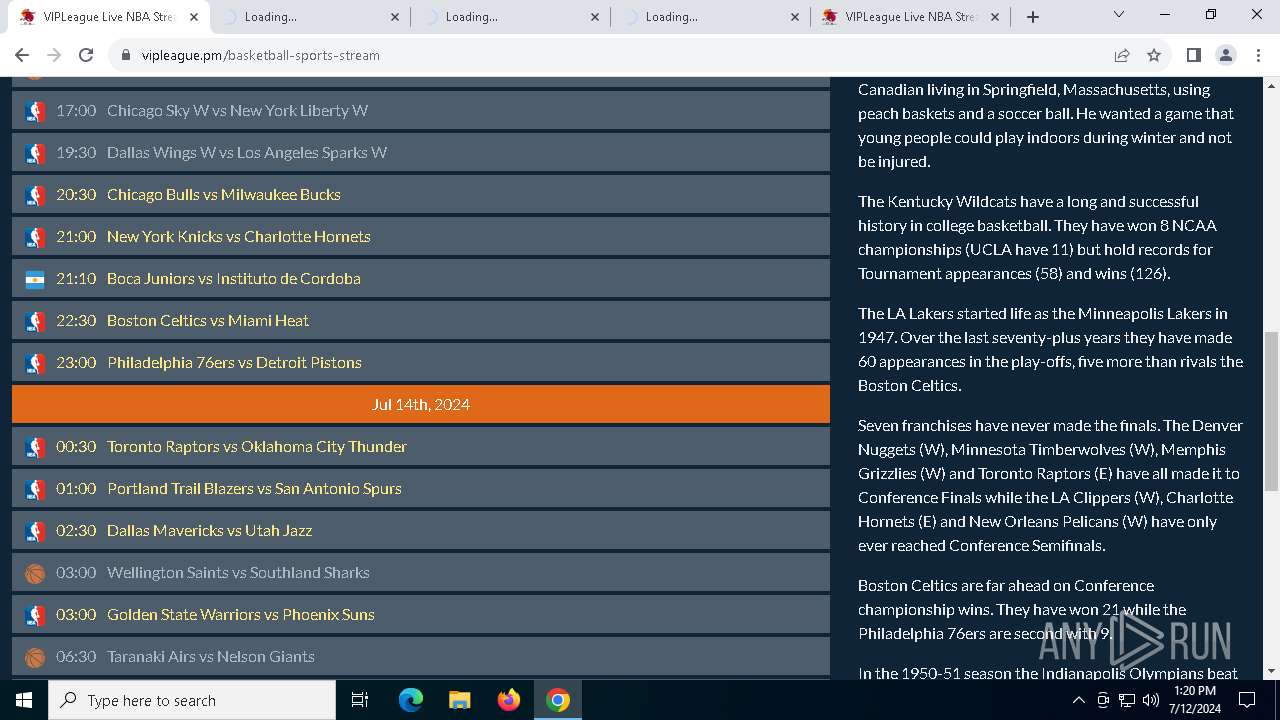Open Chicago Bulls vs Milwaukee Bucks stream
The height and width of the screenshot is (720, 1280).
pos(421,195)
